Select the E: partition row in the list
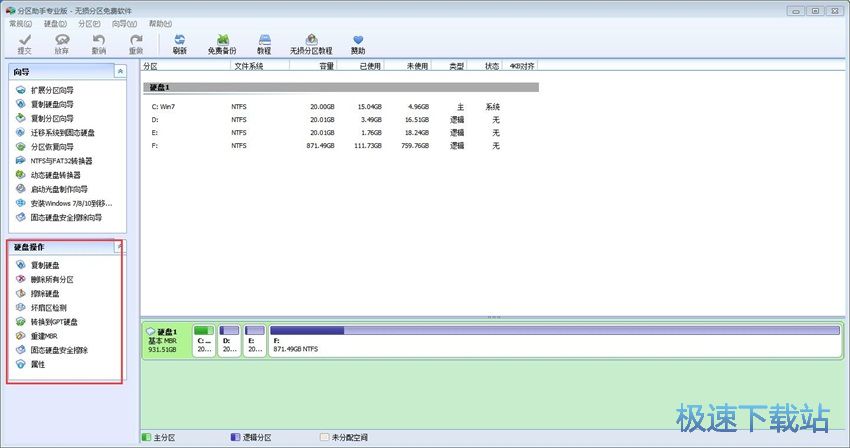850x448 pixels. point(341,132)
